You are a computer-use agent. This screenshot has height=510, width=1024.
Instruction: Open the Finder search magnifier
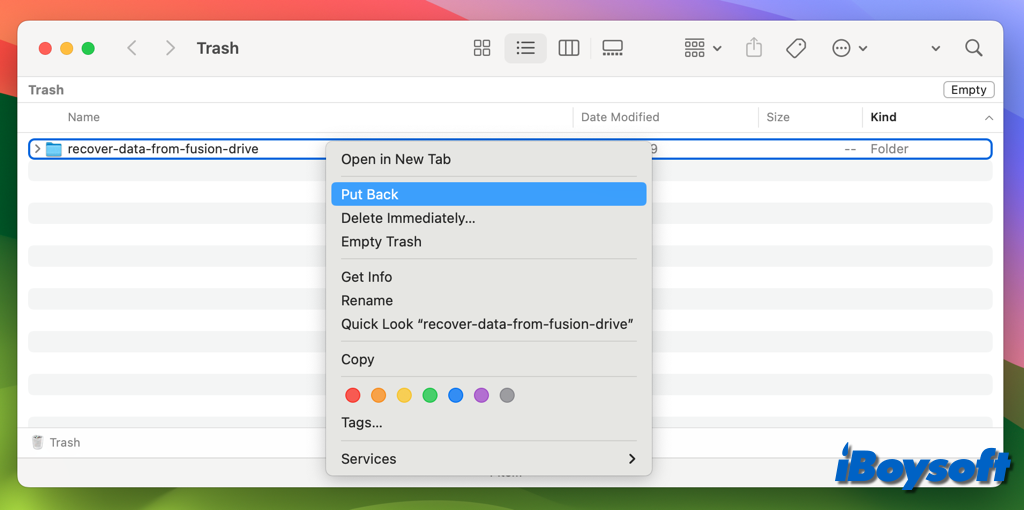973,48
